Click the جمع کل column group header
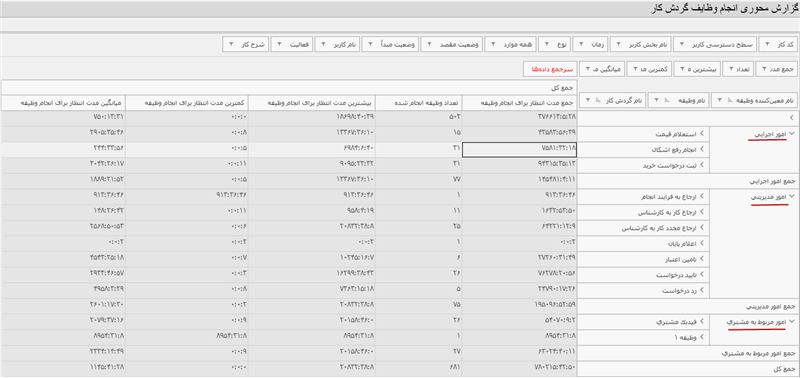Image resolution: width=800 pixels, height=378 pixels. click(x=290, y=87)
